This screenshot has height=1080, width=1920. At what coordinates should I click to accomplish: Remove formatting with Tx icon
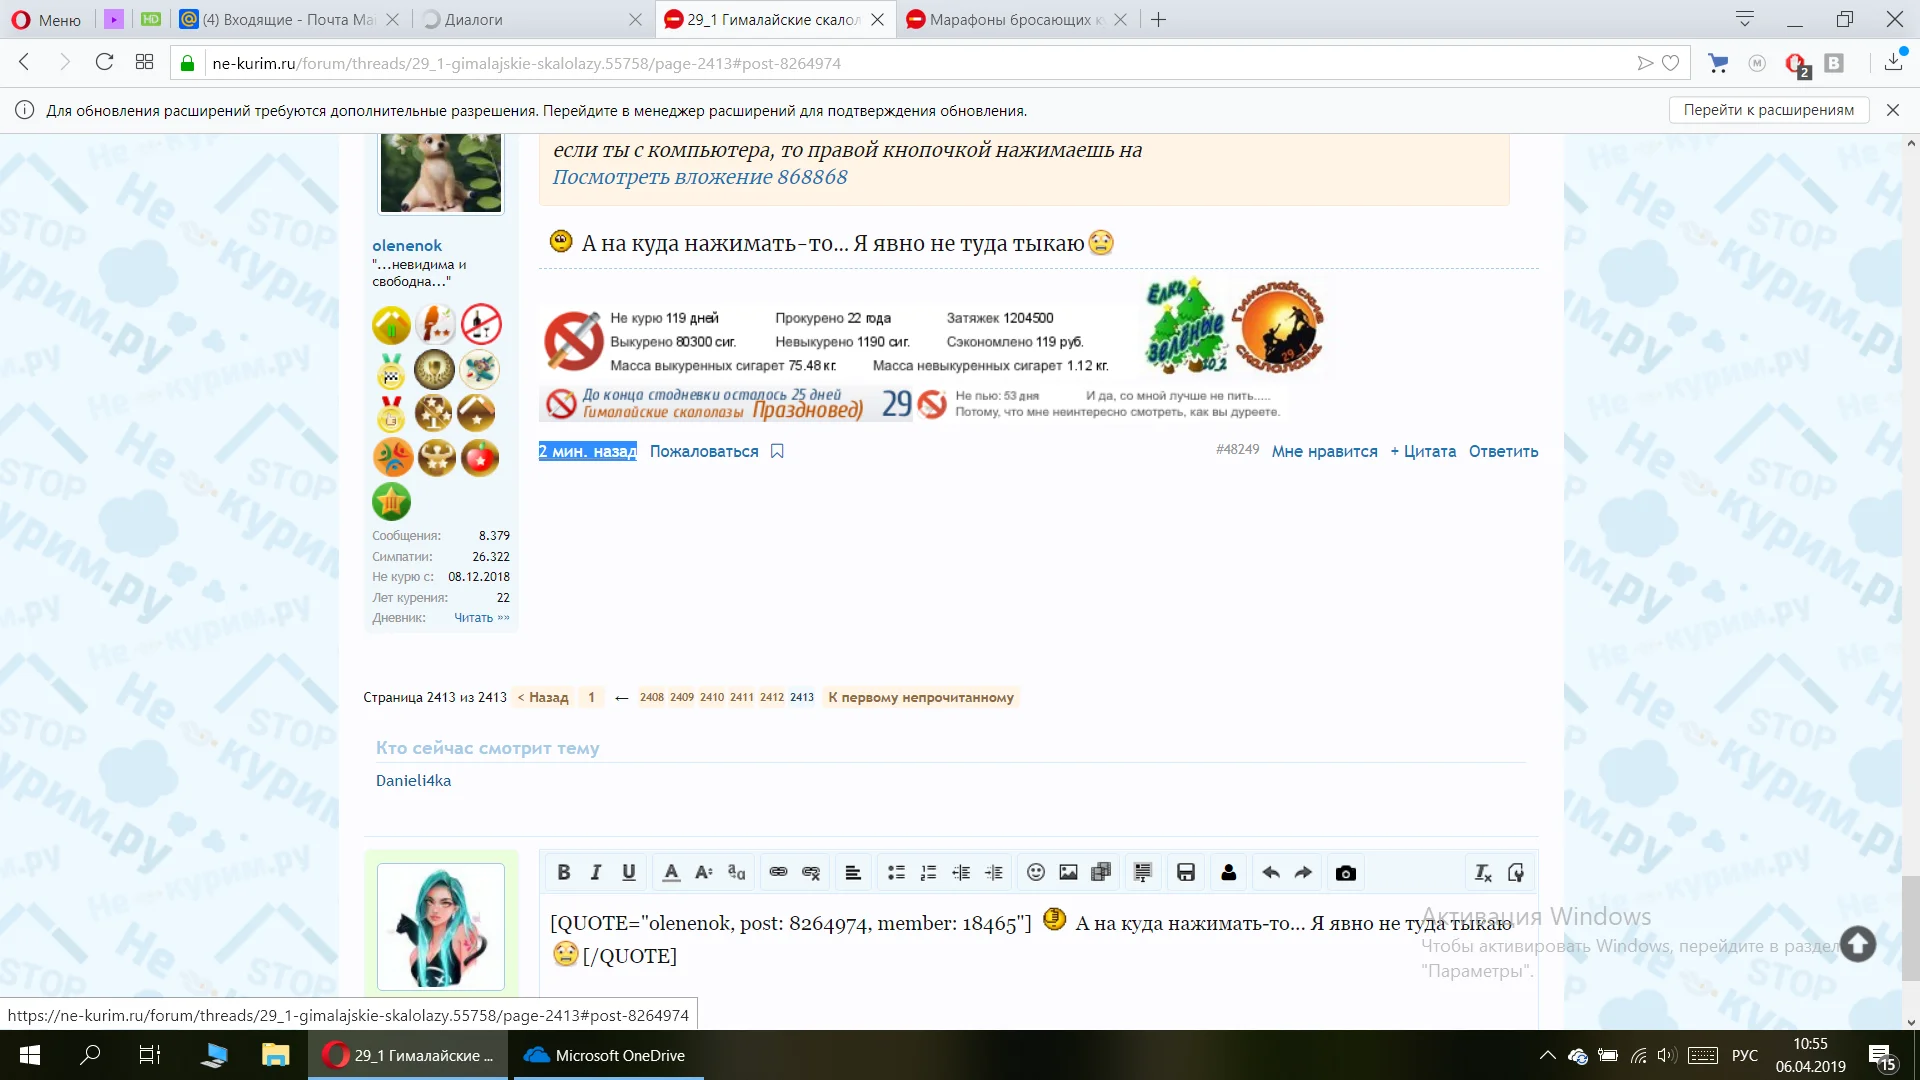1483,873
